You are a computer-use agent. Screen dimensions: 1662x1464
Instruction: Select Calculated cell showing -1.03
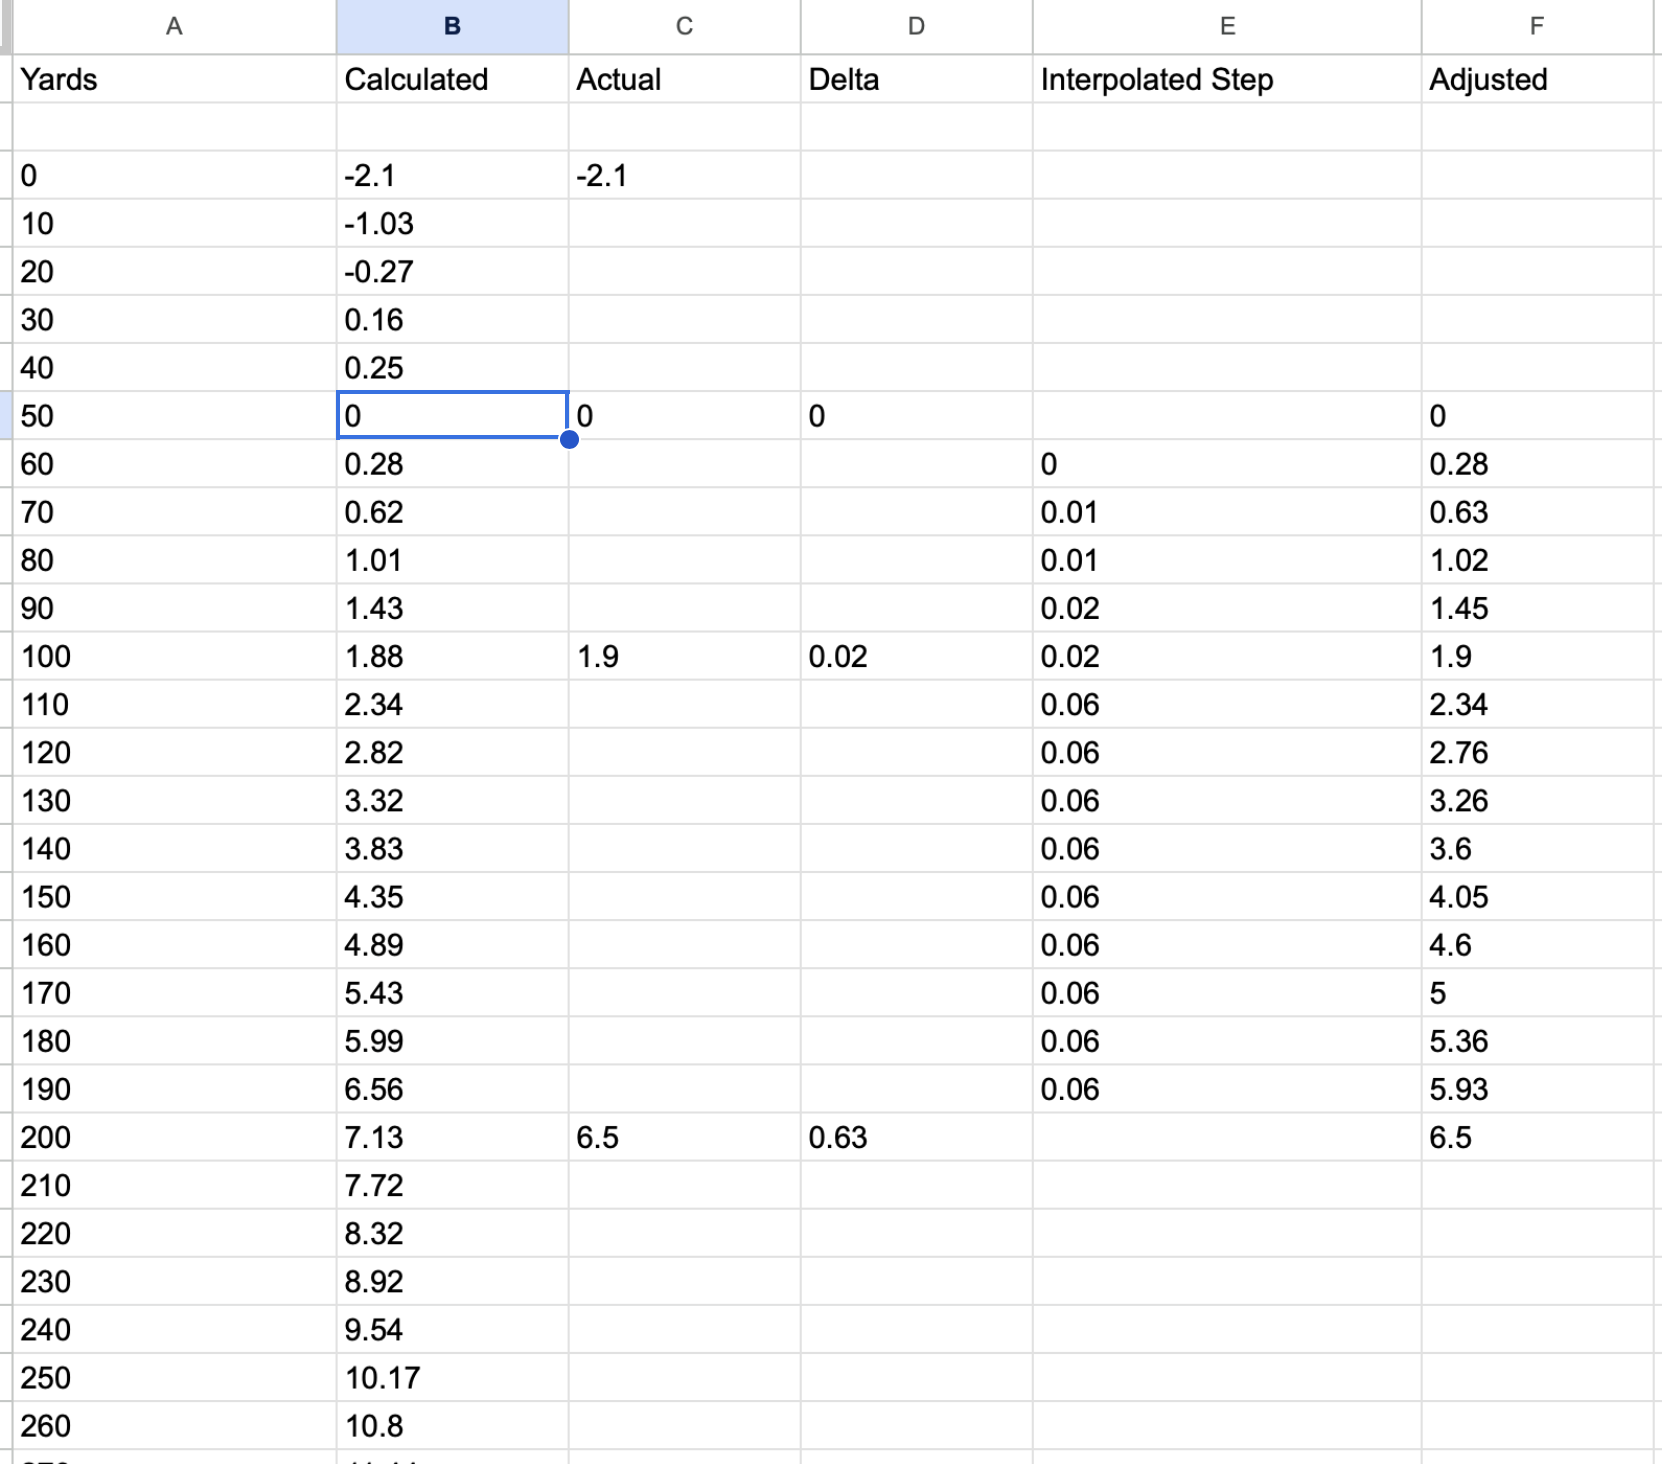click(452, 224)
